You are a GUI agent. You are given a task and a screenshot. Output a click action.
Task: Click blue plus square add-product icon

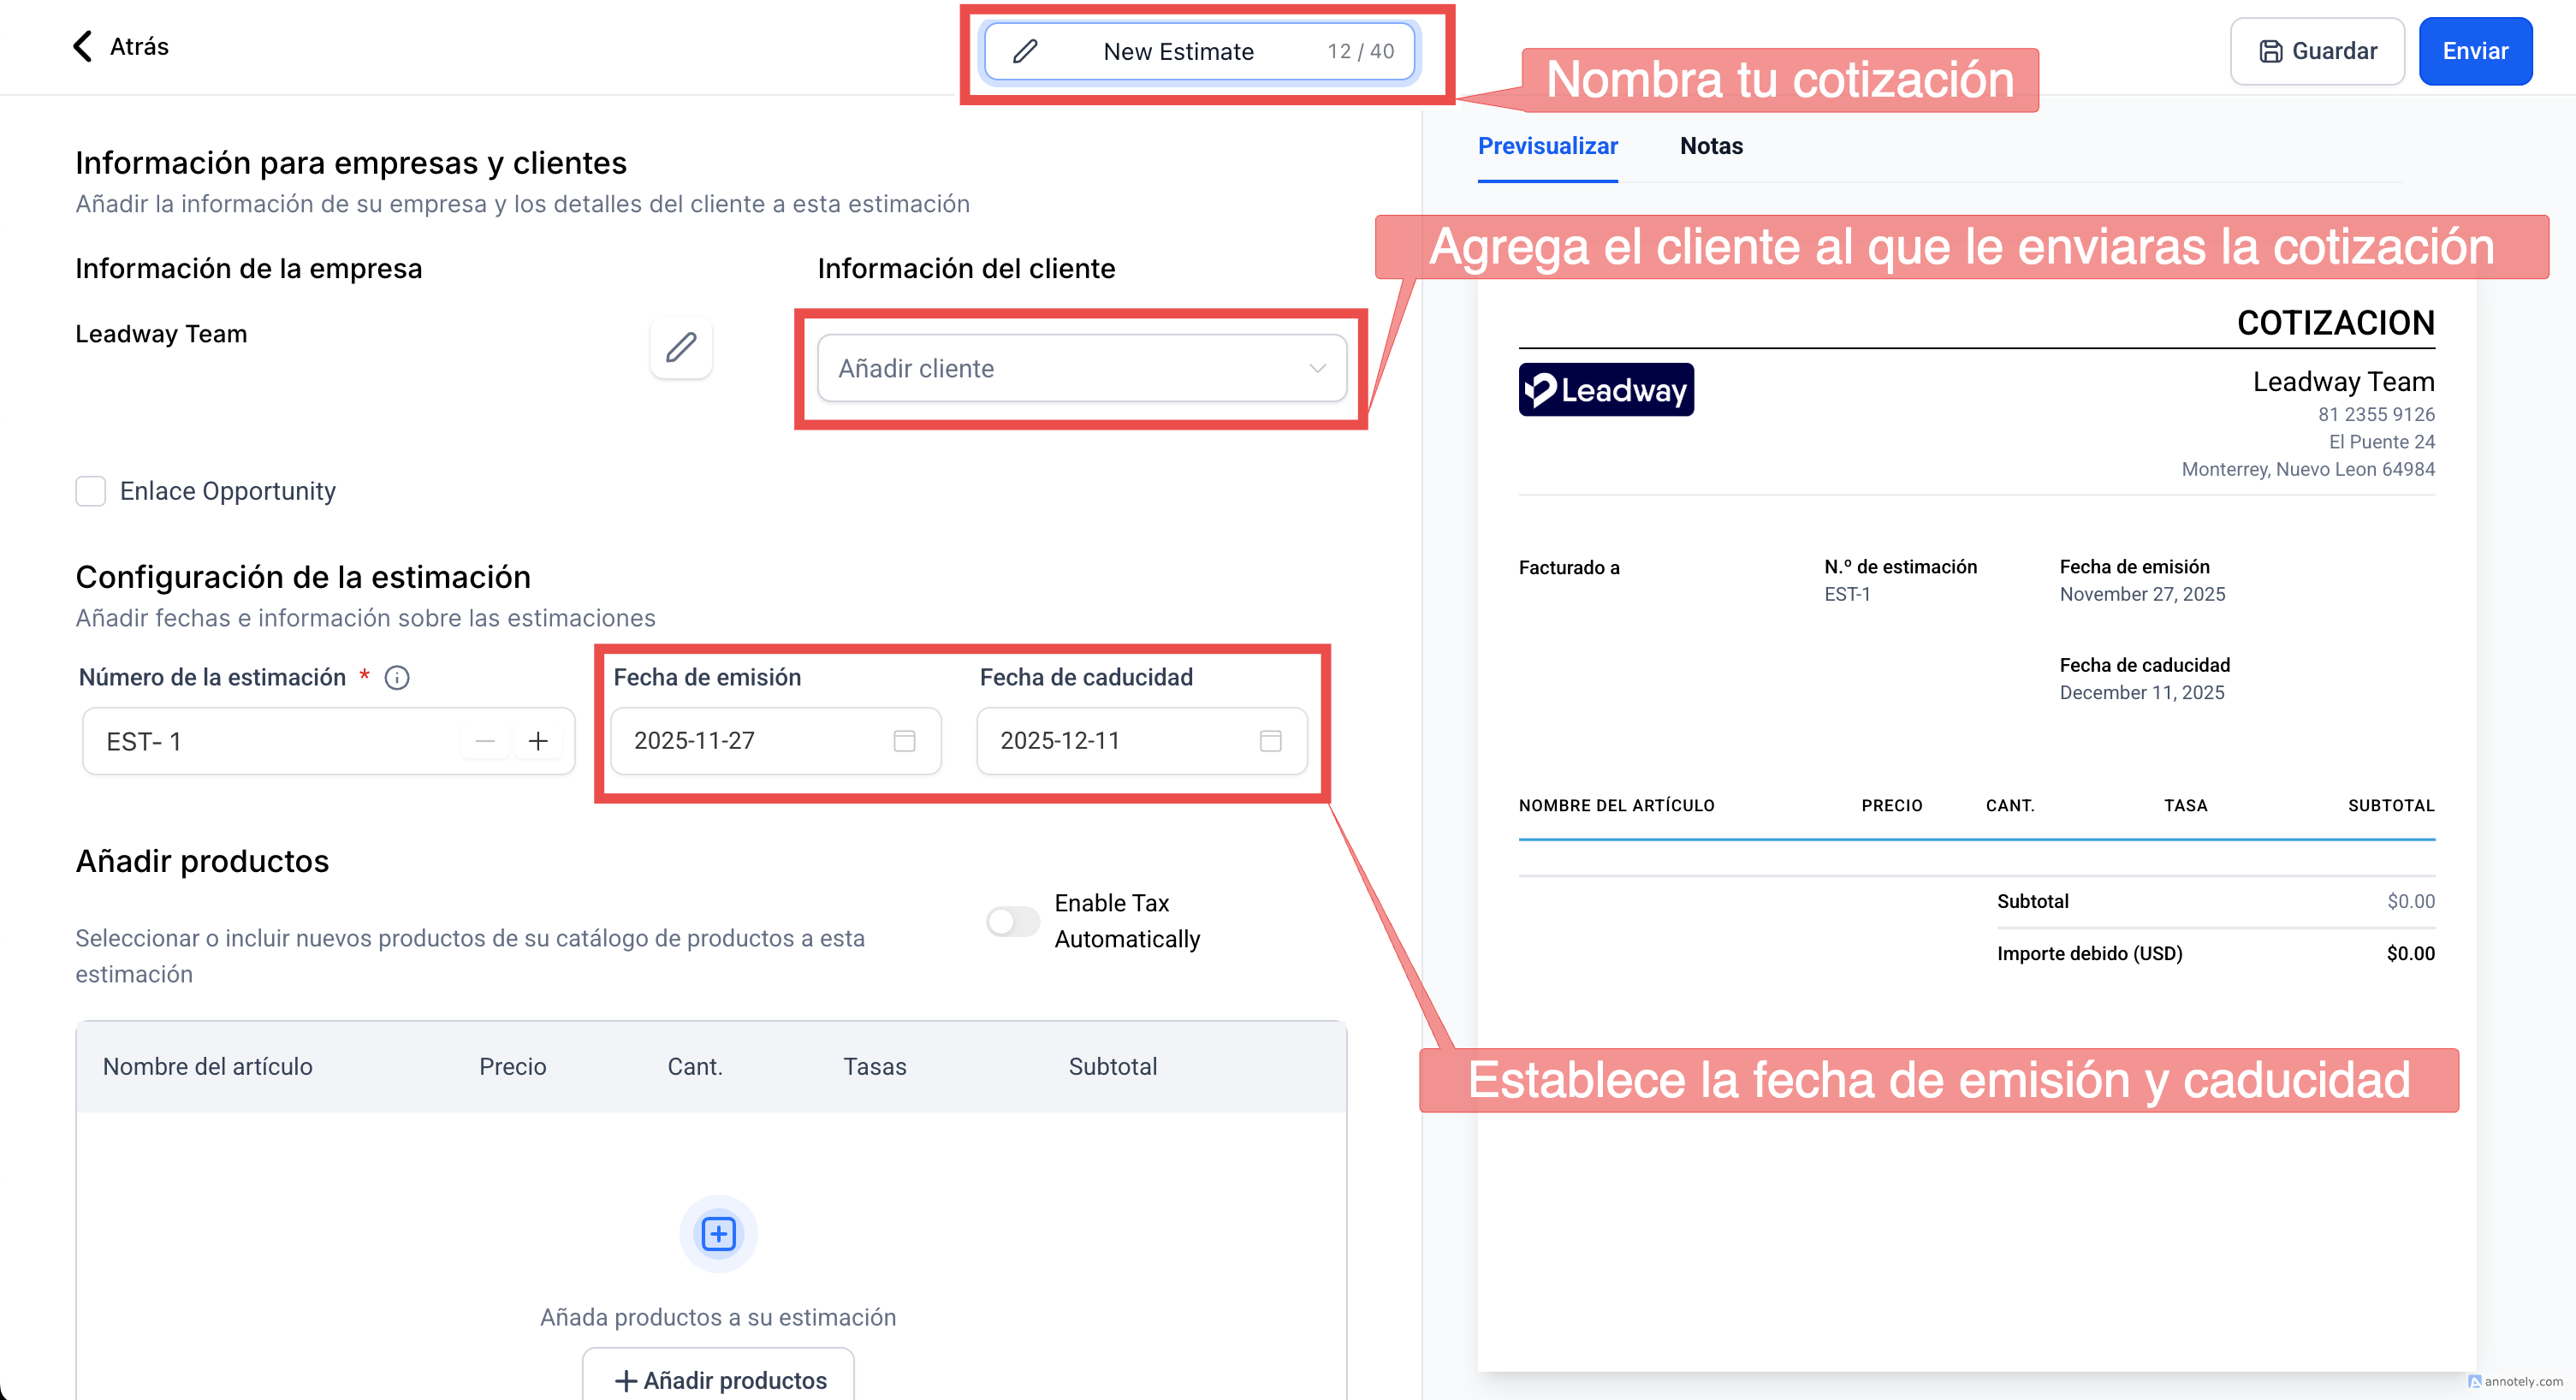coord(718,1233)
